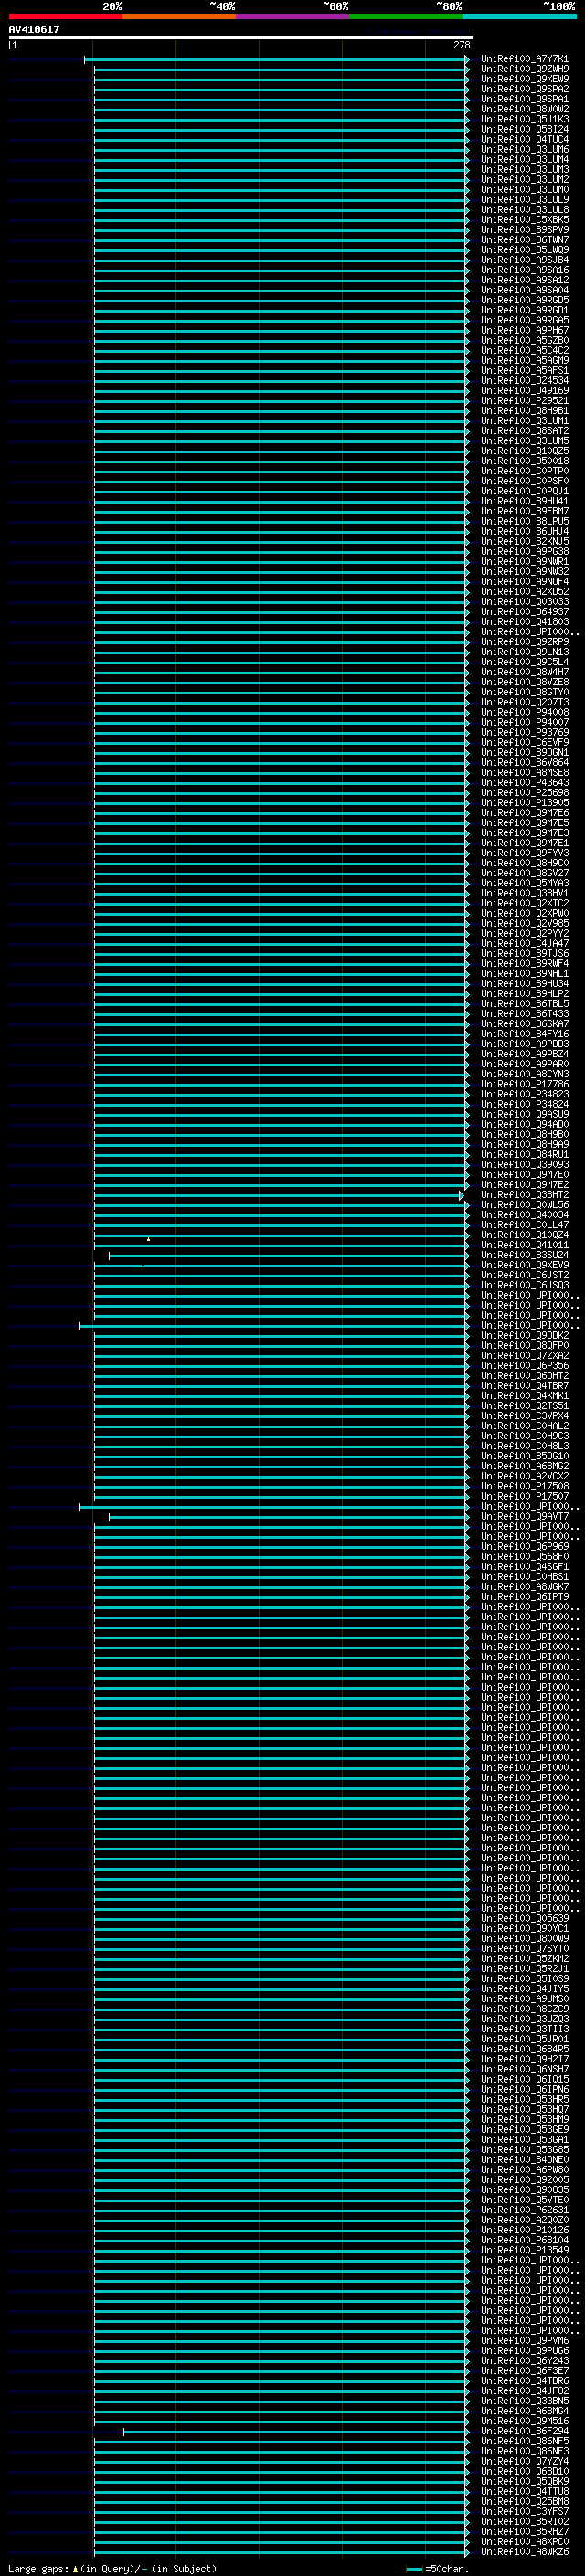This screenshot has height=2576, width=585.
Task: Select the UniRef100_B8LPU5 label
Action: (x=524, y=521)
